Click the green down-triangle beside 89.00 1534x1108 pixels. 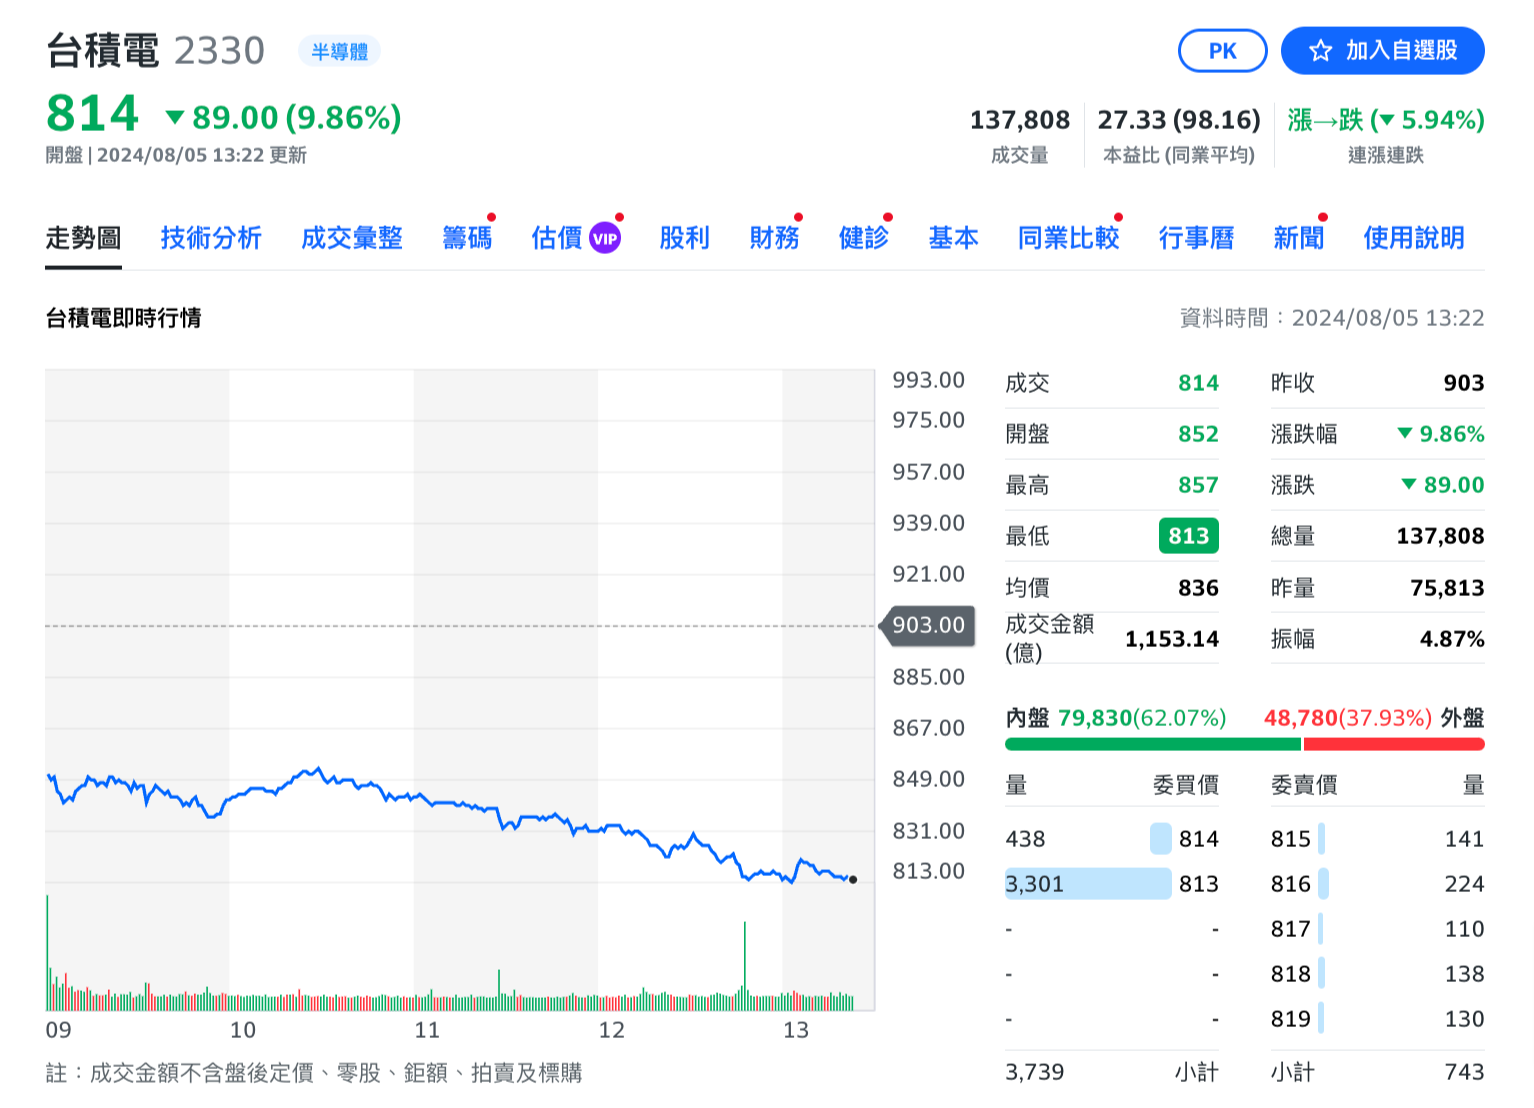pos(175,118)
